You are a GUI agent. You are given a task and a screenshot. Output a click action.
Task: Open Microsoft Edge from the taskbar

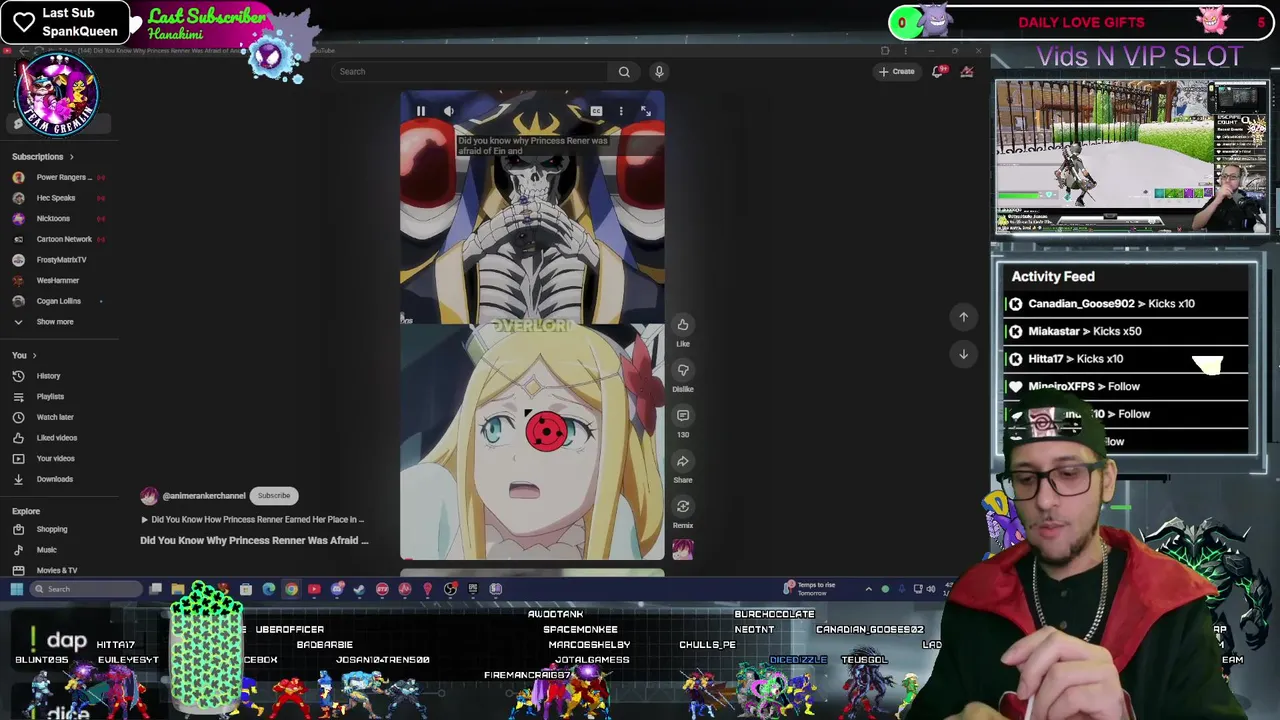269,589
